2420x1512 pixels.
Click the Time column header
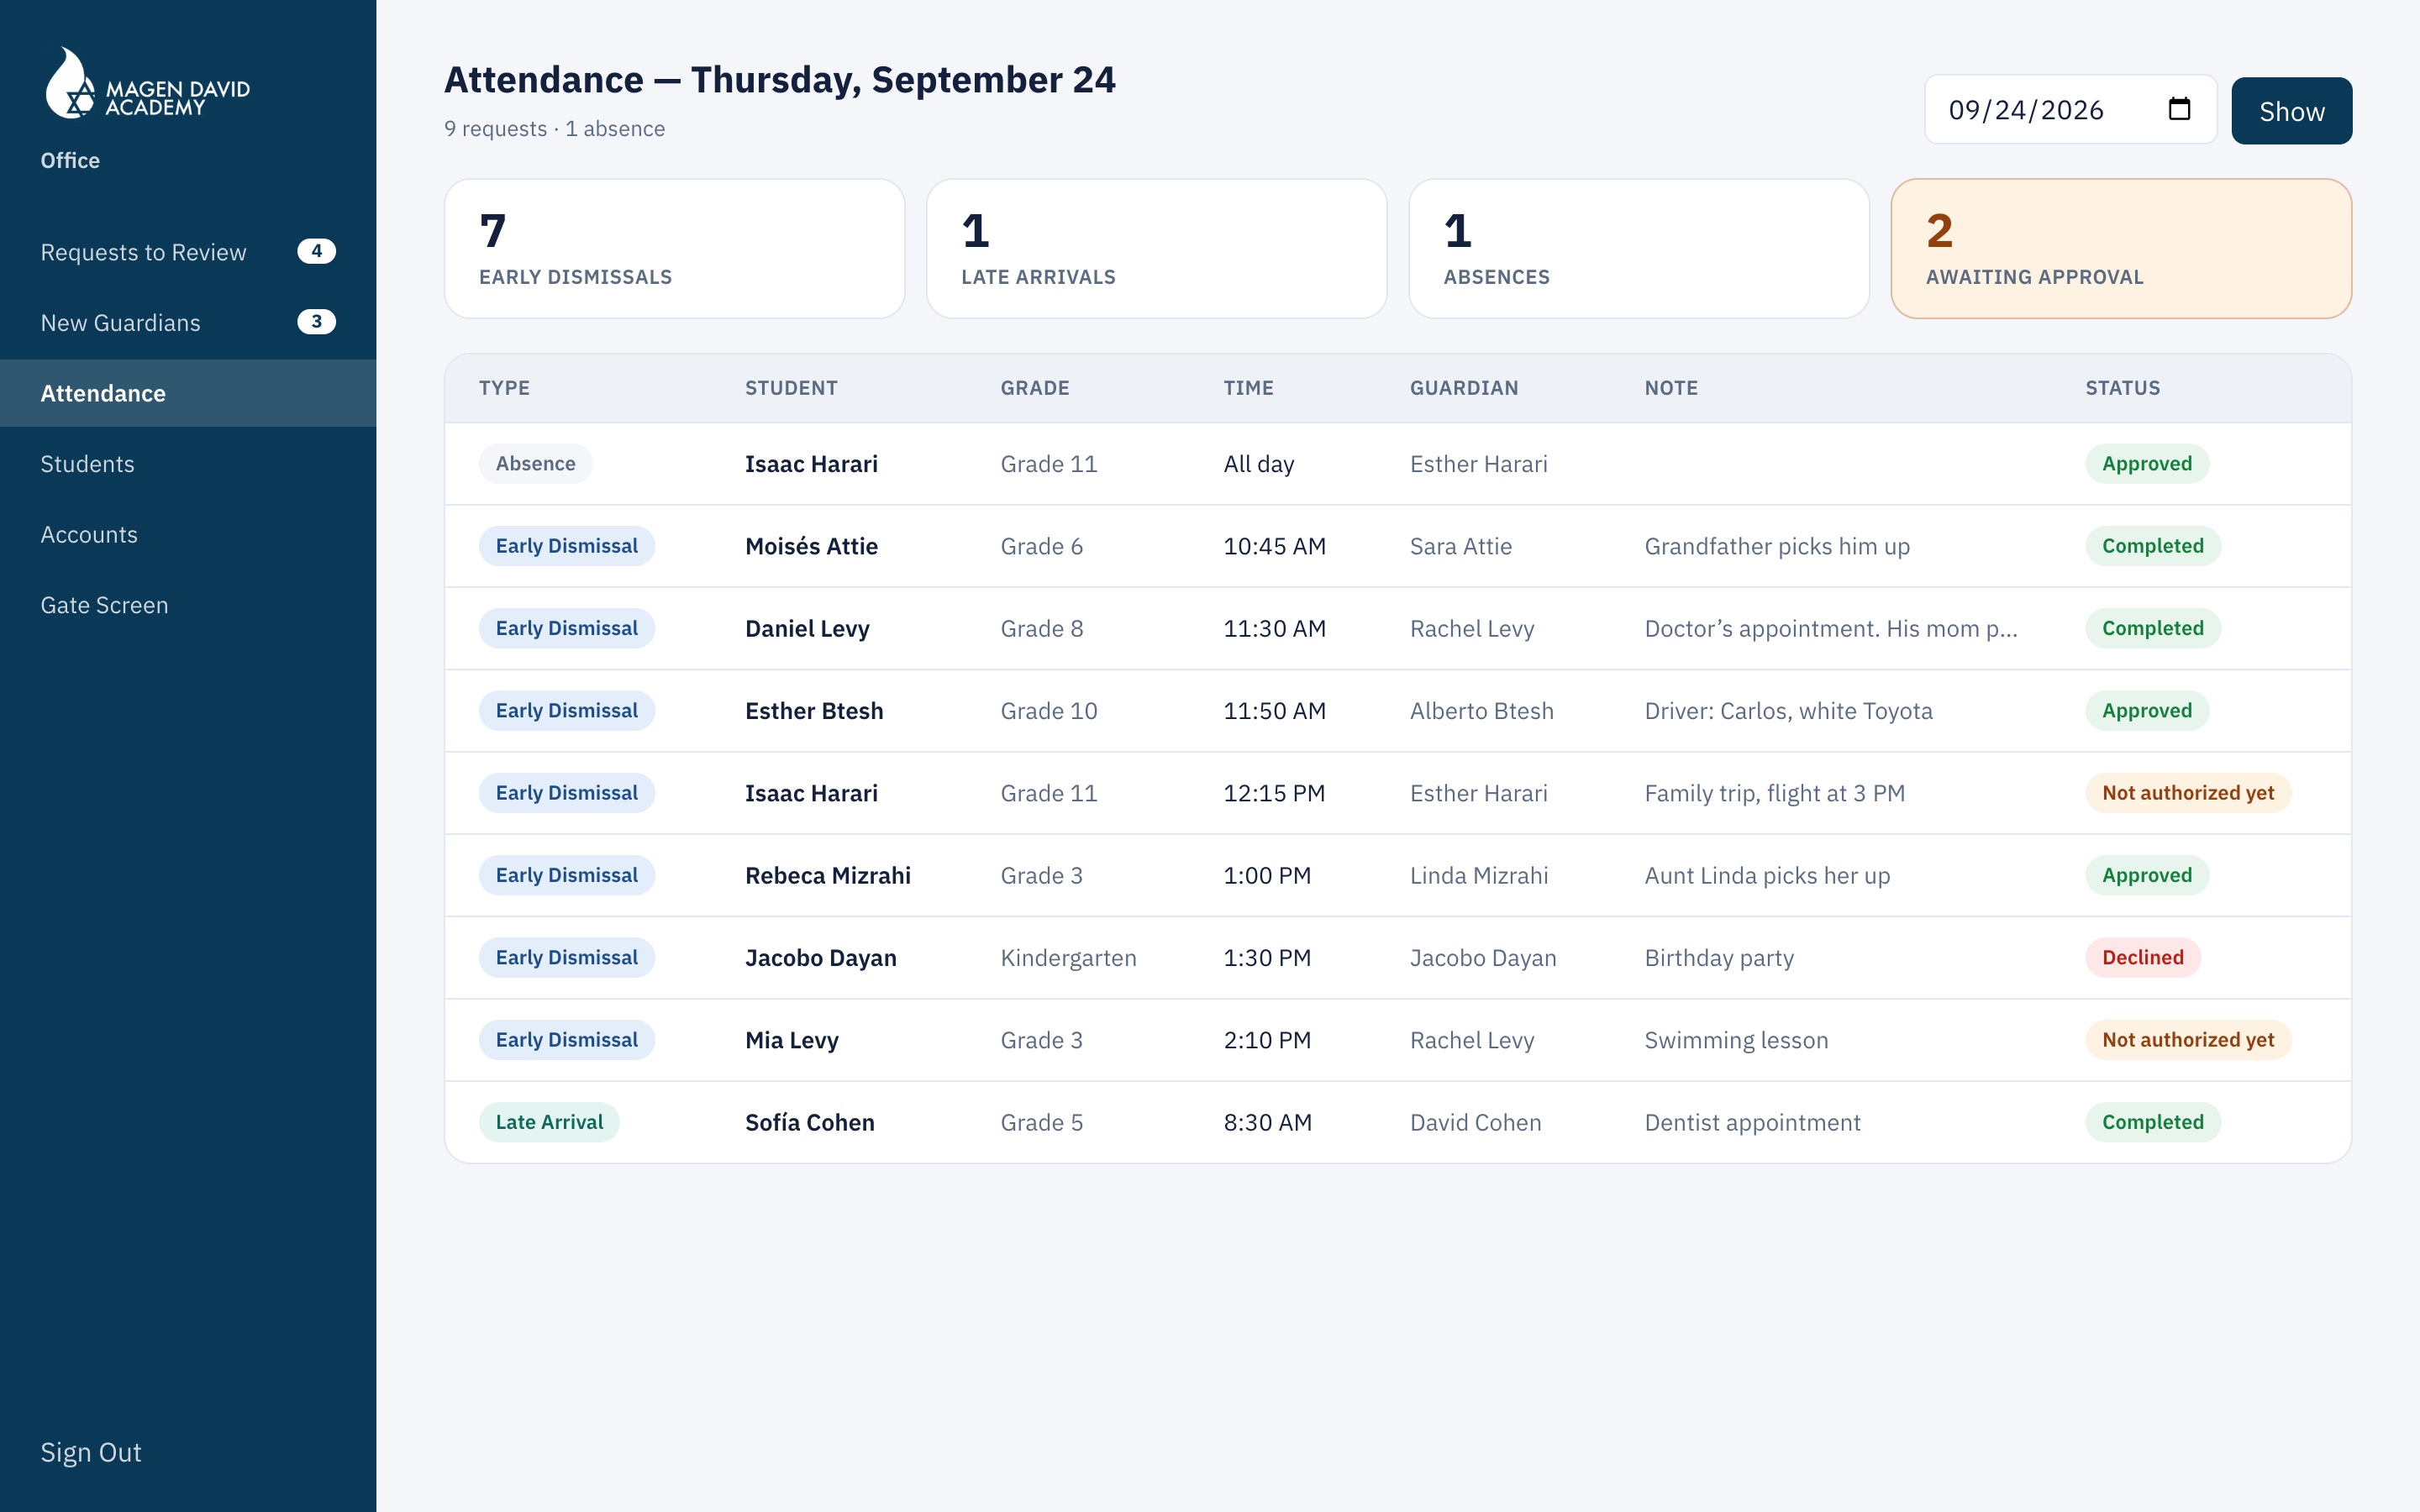1248,388
